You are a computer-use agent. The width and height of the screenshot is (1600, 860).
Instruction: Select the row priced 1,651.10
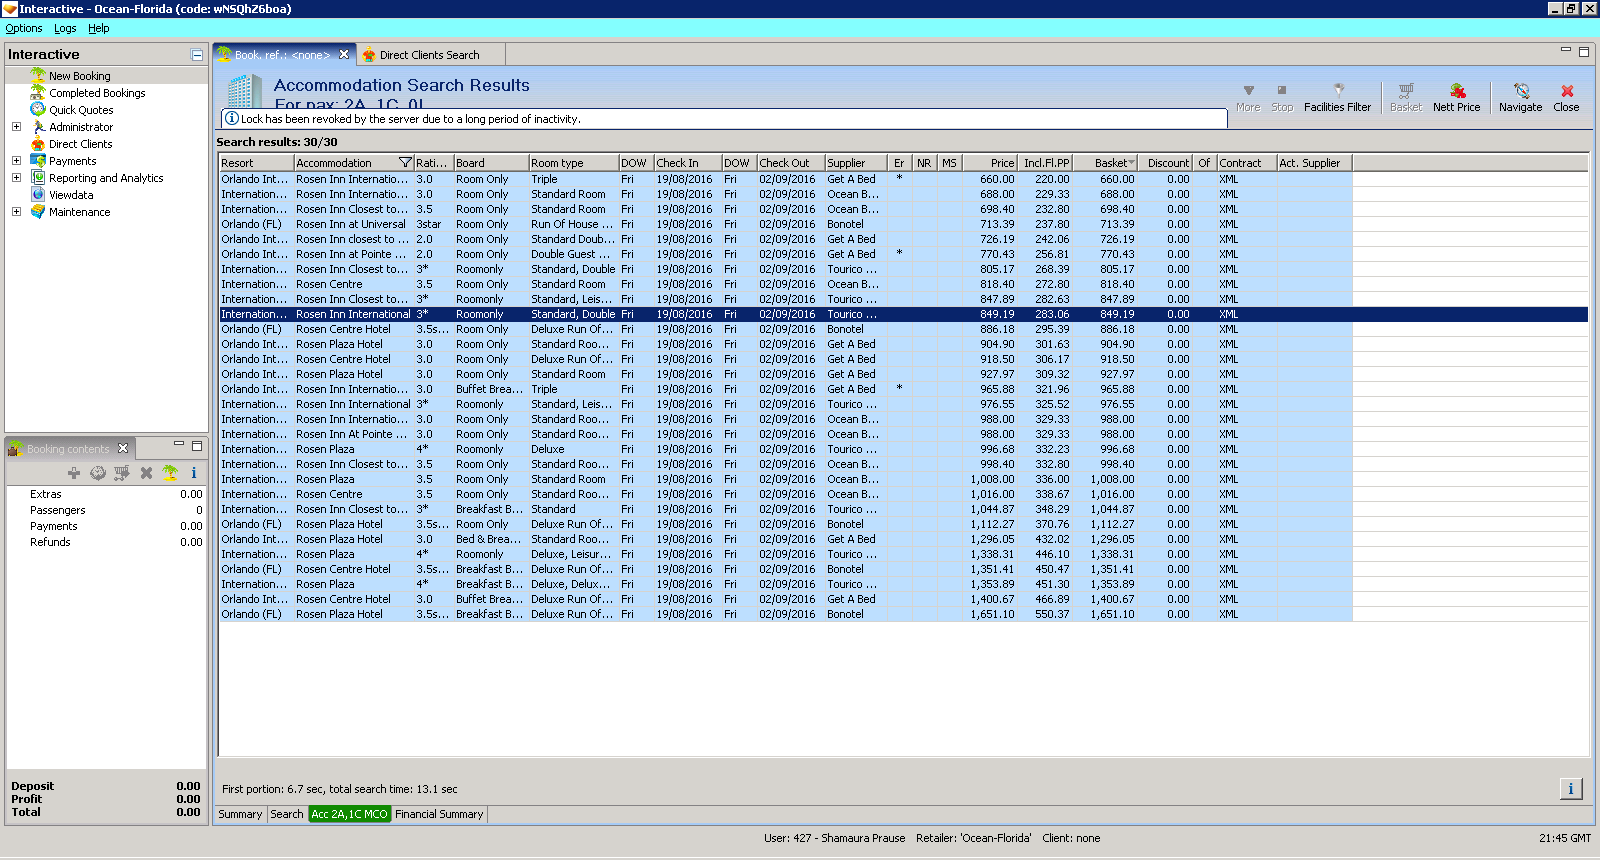point(785,614)
